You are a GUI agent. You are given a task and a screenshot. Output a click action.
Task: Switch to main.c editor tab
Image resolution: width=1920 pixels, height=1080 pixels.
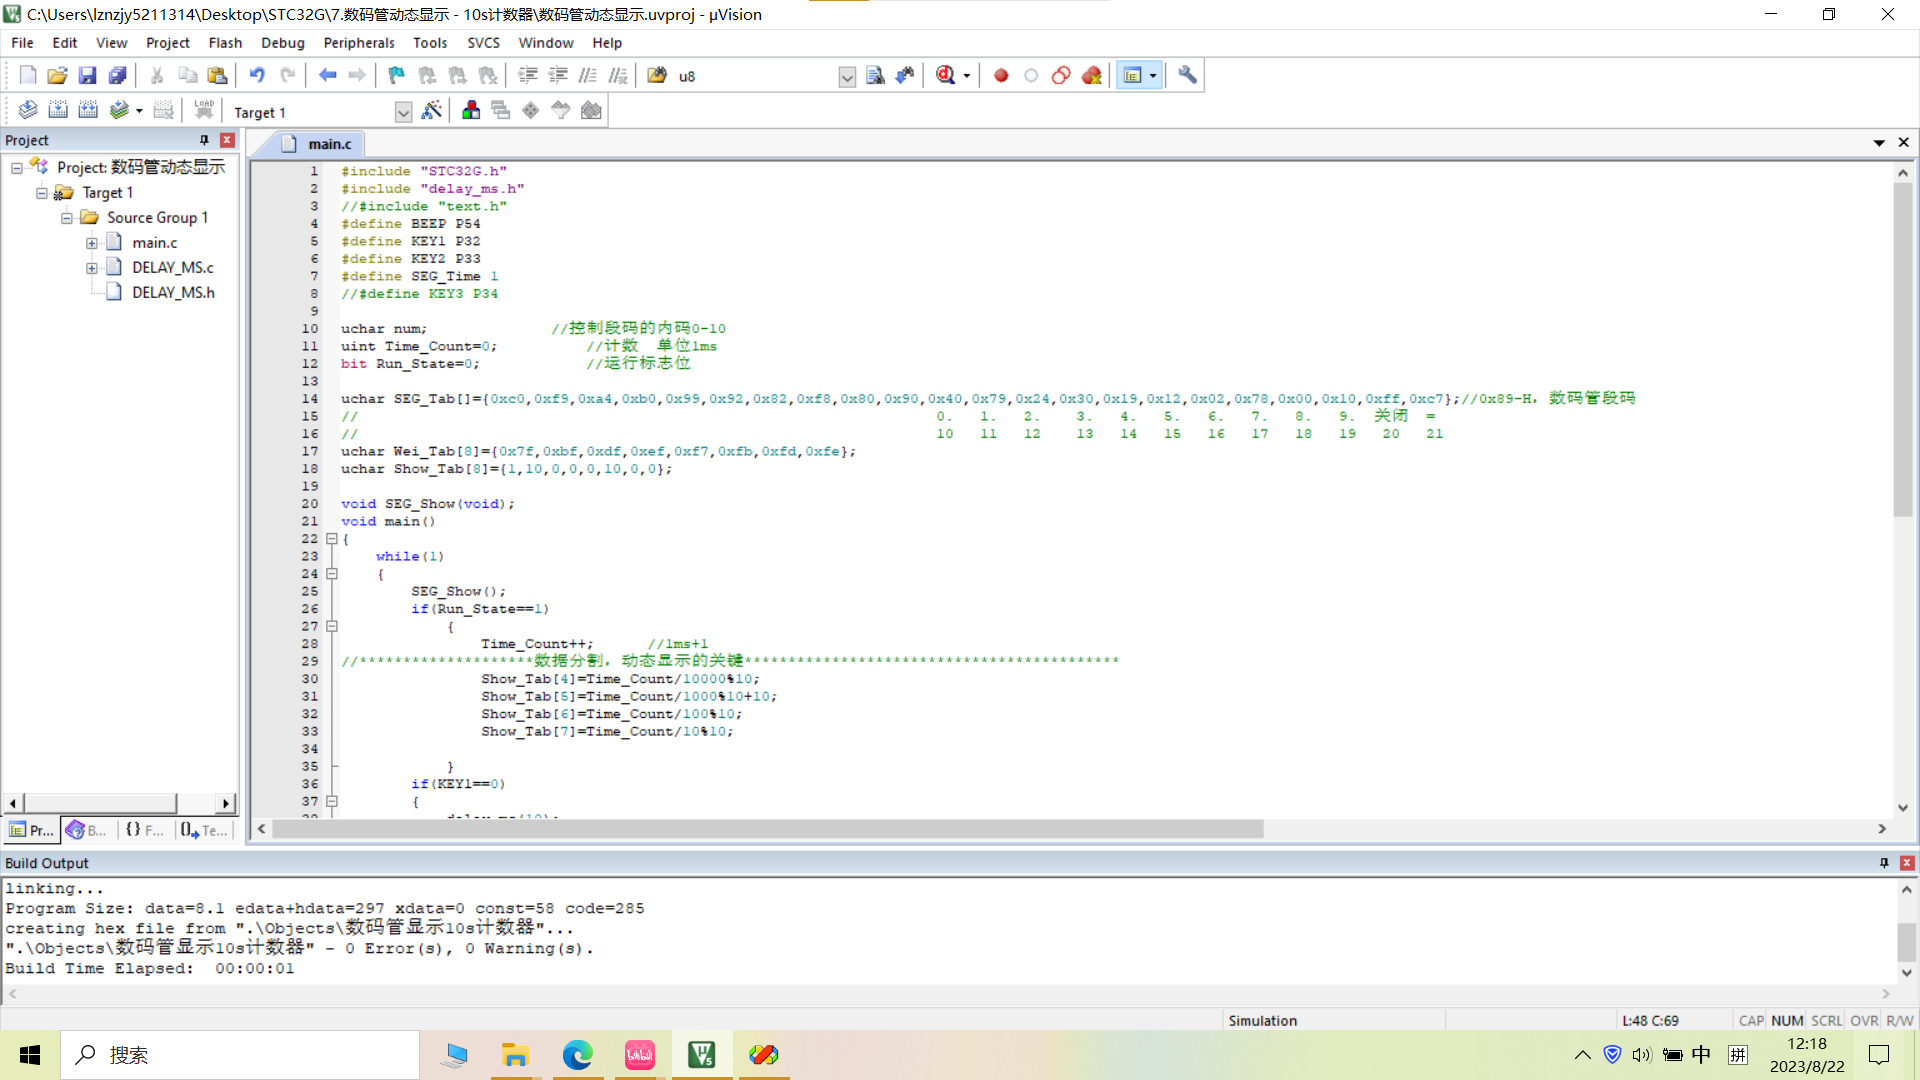(318, 144)
